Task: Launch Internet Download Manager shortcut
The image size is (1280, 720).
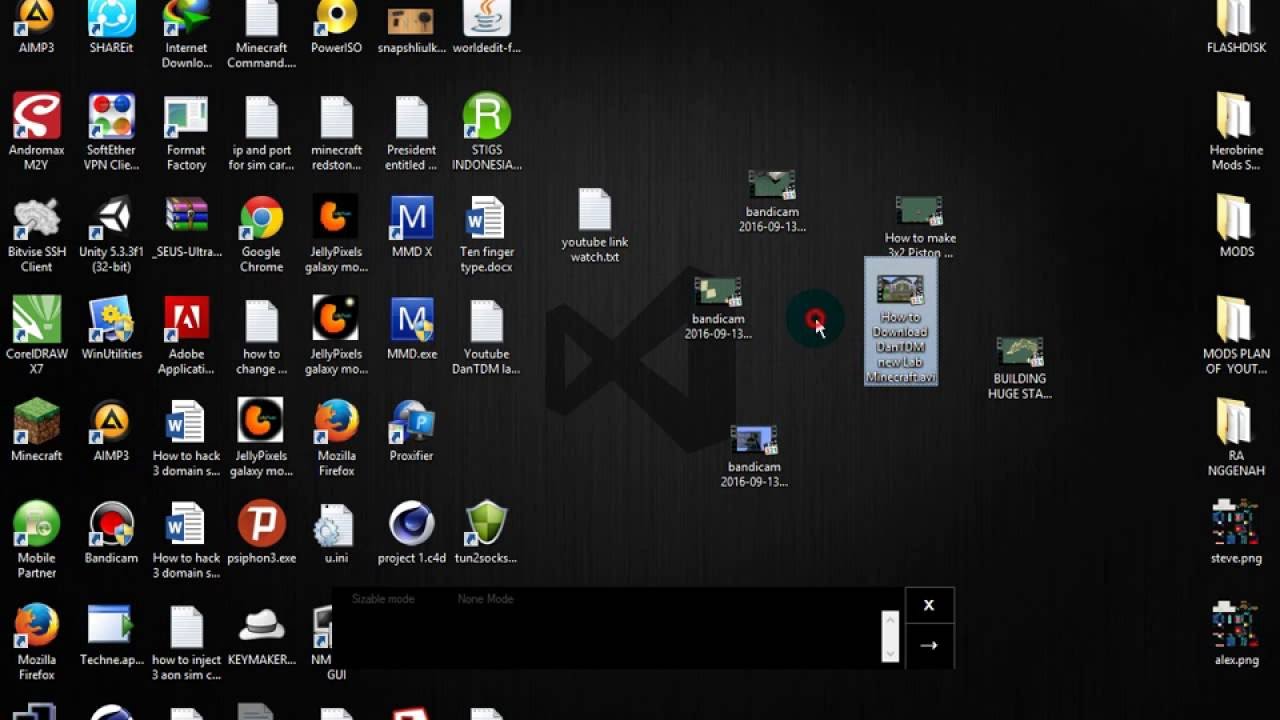Action: (186, 35)
